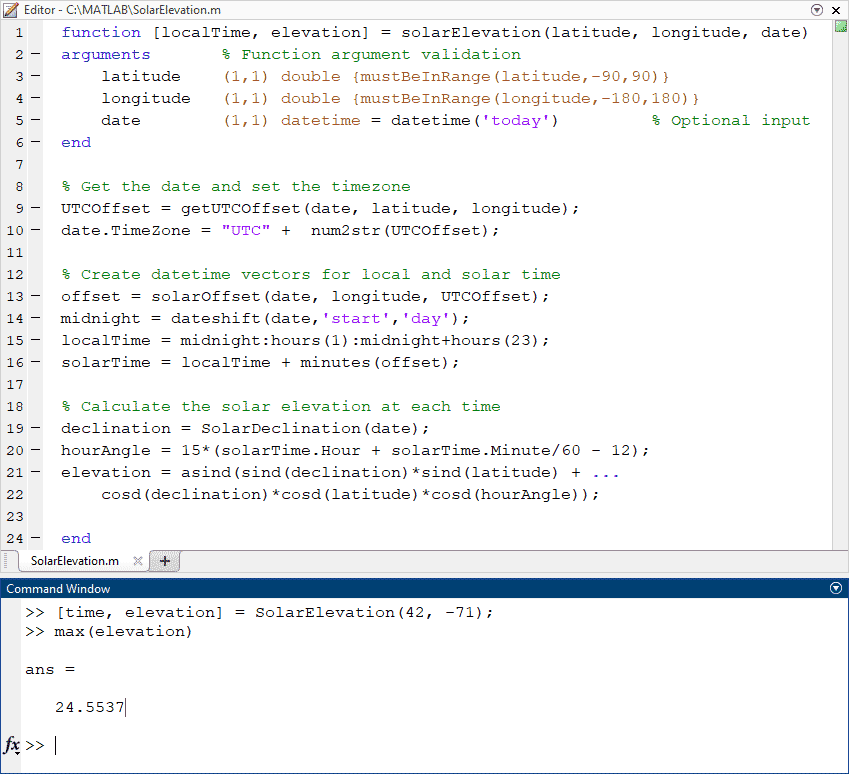
Task: Click the Command Window panel header
Action: coord(400,588)
